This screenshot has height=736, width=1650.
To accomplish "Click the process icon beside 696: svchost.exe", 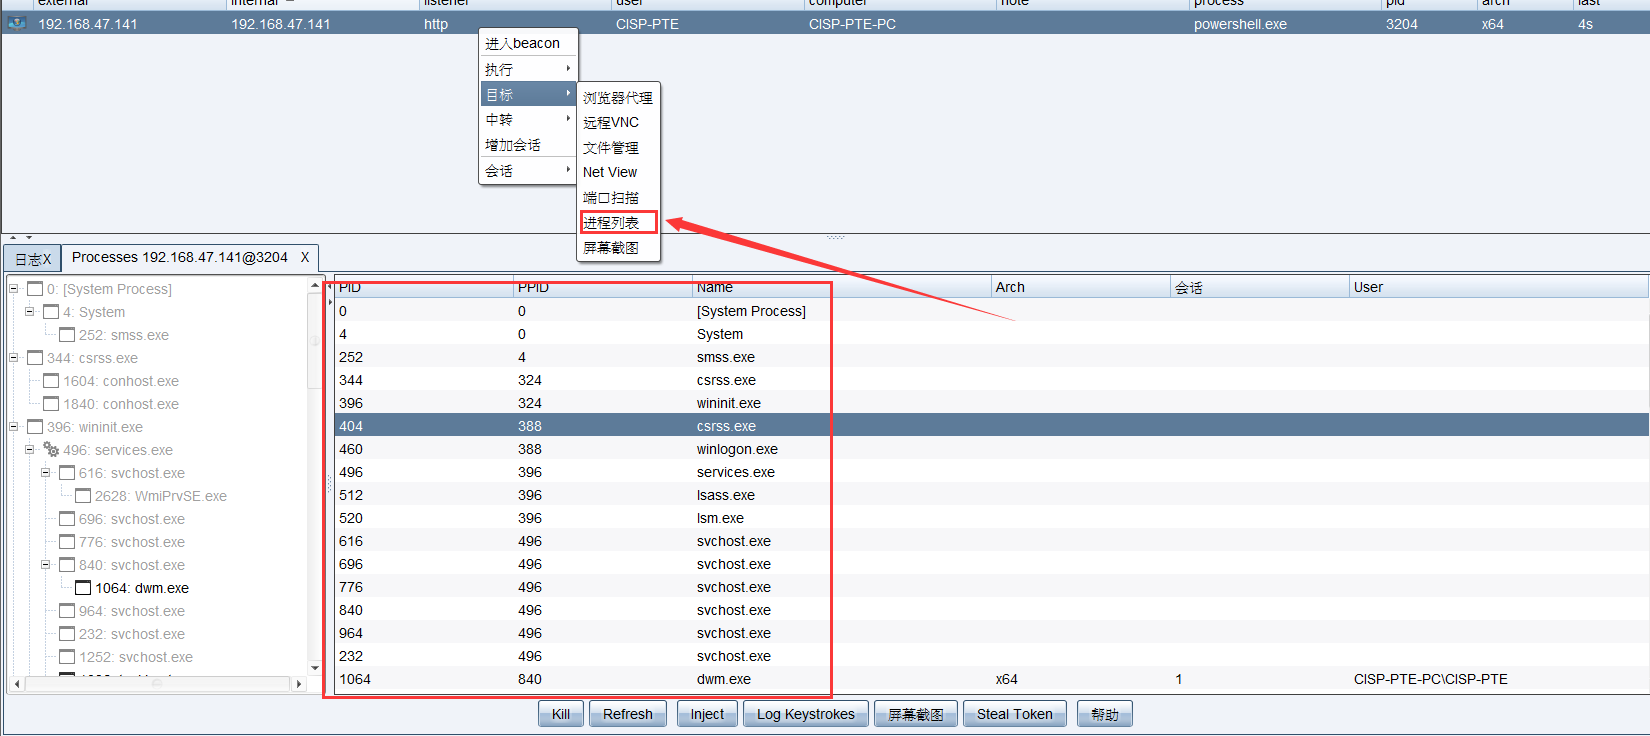I will click(67, 519).
